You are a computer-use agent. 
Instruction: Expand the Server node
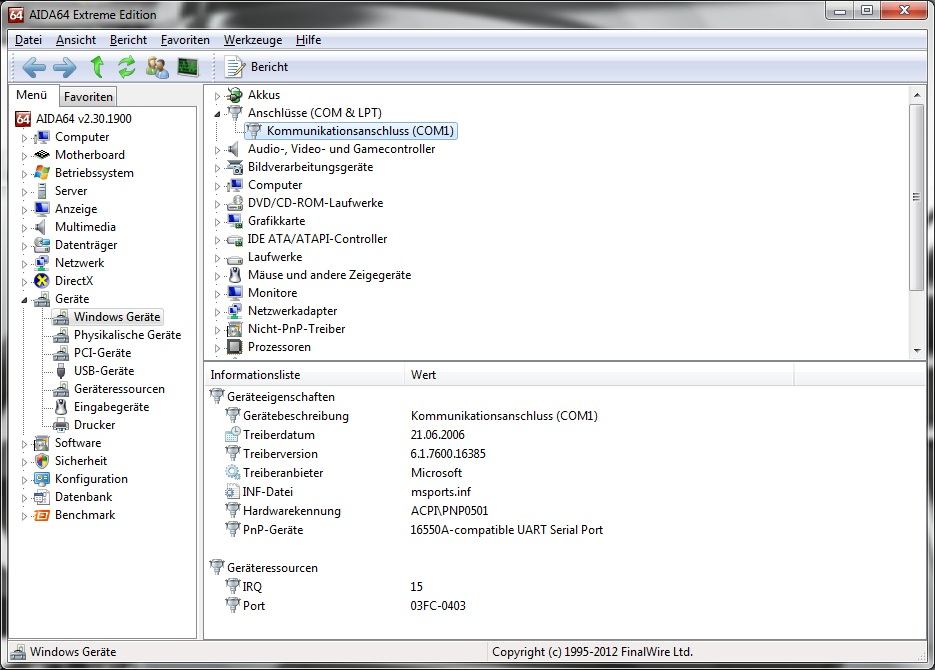point(24,192)
